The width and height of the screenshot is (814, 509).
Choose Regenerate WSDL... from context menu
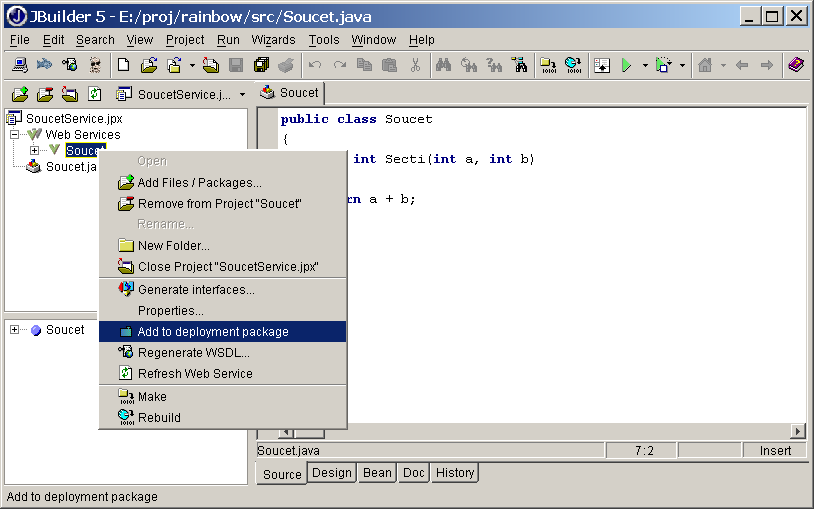193,353
